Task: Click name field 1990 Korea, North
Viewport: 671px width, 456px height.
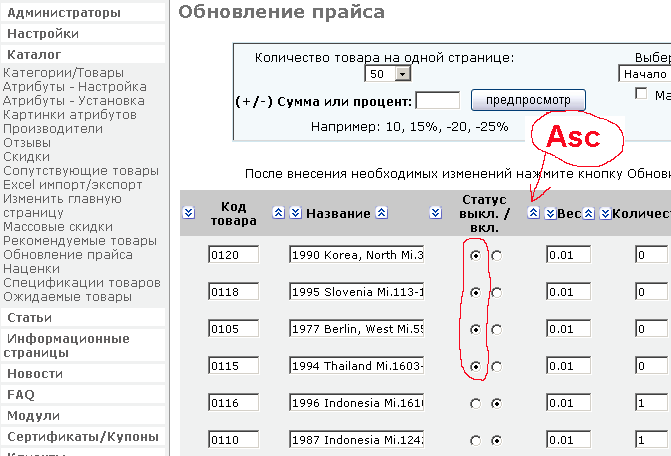Action: (356, 255)
